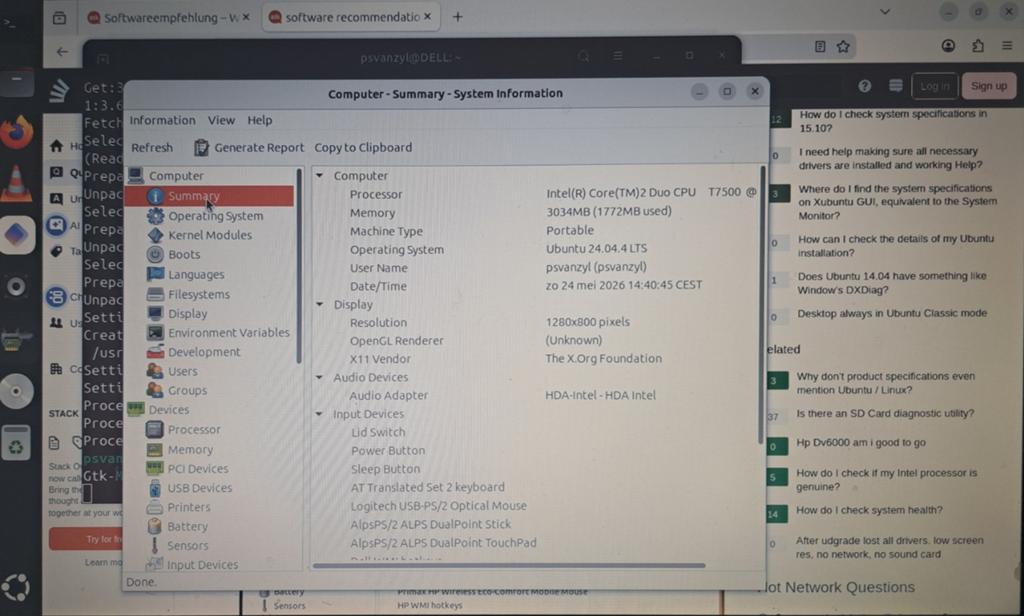Click the details pane horizontal scrollbar
1024x616 pixels.
[x=509, y=566]
